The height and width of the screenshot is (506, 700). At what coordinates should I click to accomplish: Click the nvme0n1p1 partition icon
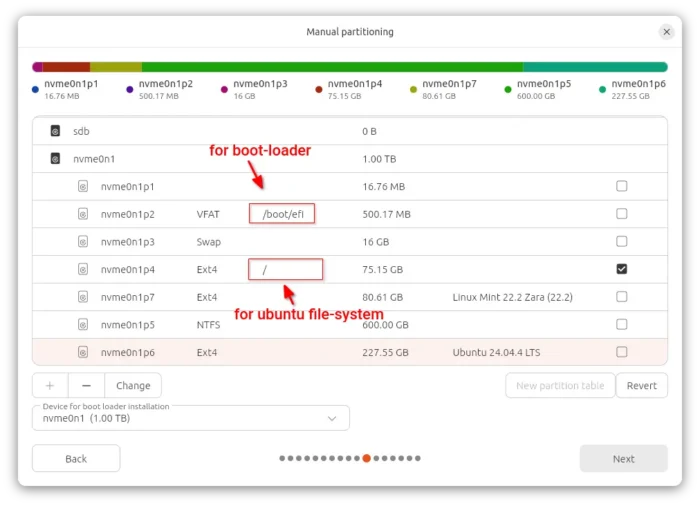click(x=83, y=186)
